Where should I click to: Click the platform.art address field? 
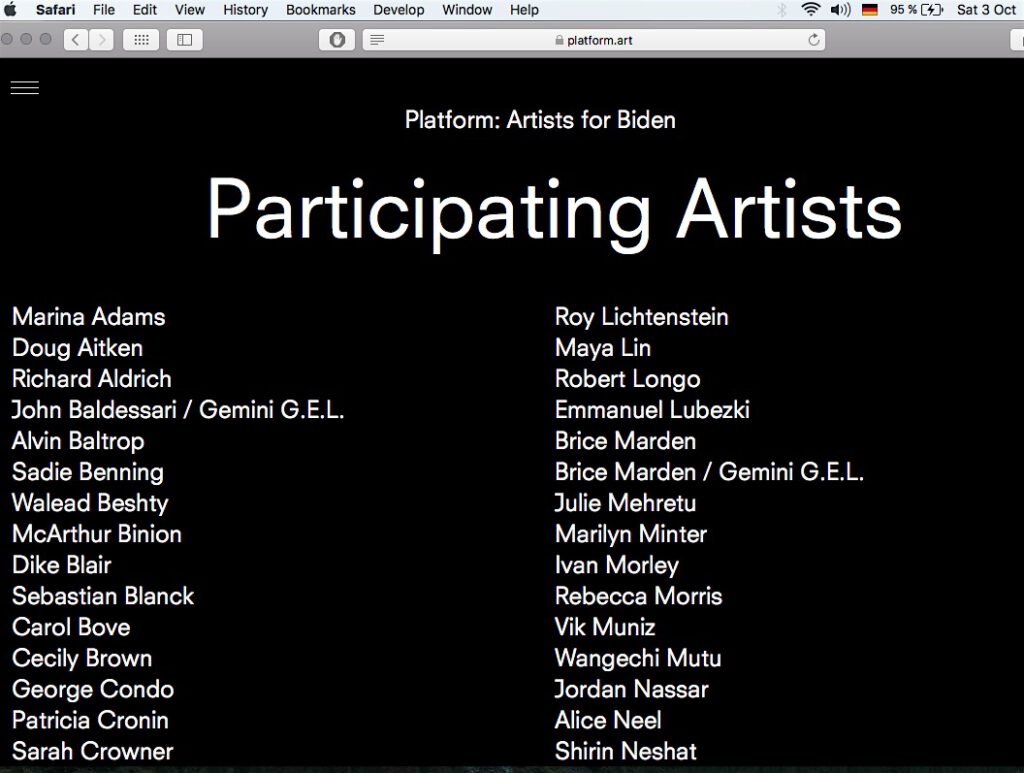tap(594, 40)
